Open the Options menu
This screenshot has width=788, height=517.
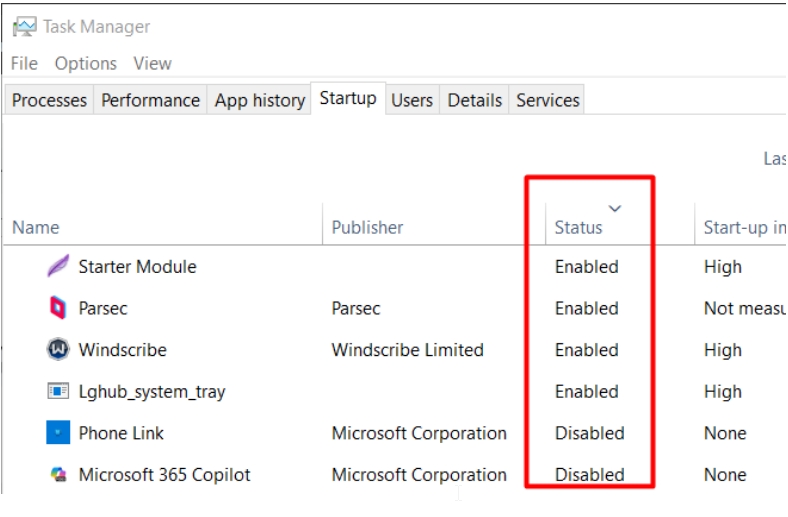[86, 63]
